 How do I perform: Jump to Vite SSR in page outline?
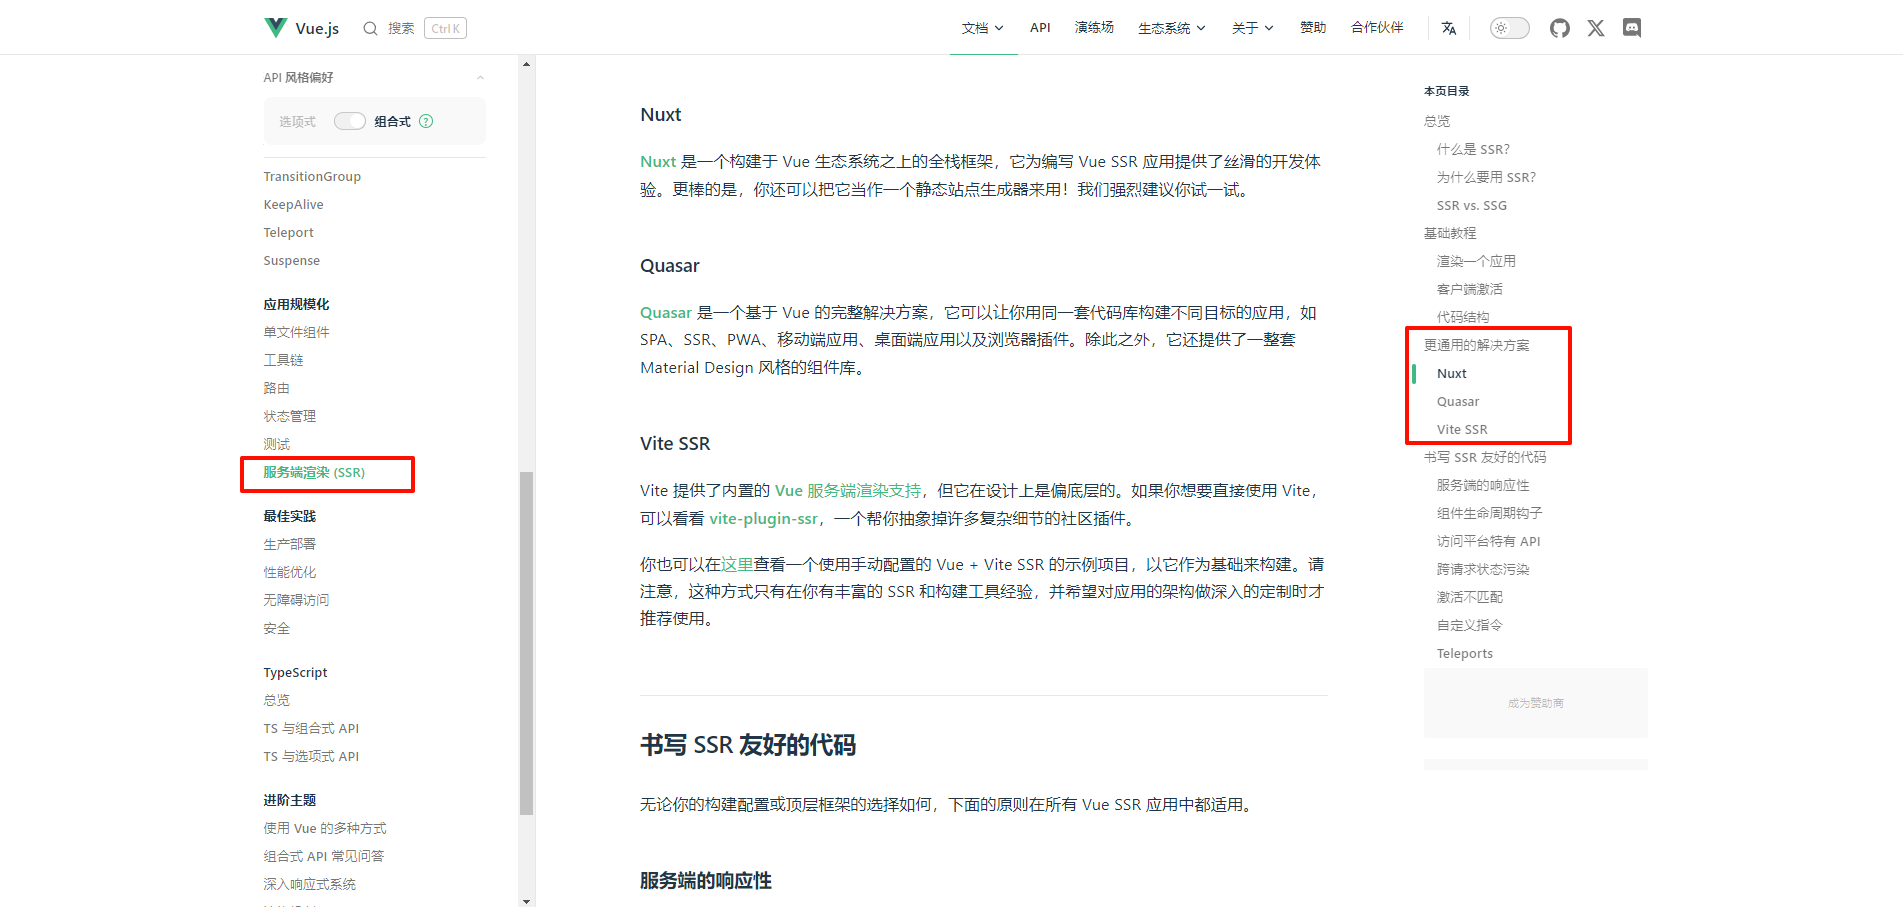(x=1461, y=429)
